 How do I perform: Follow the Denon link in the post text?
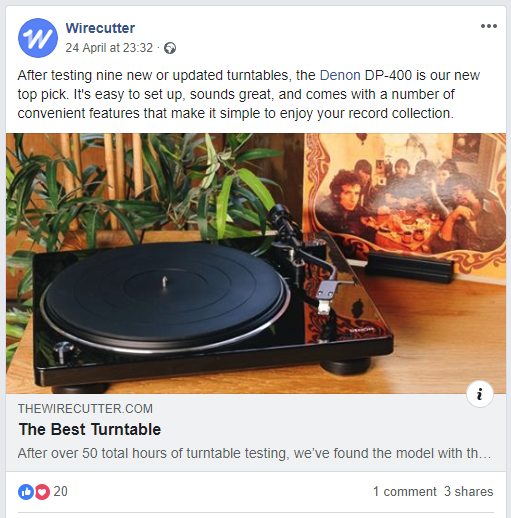pyautogui.click(x=340, y=75)
